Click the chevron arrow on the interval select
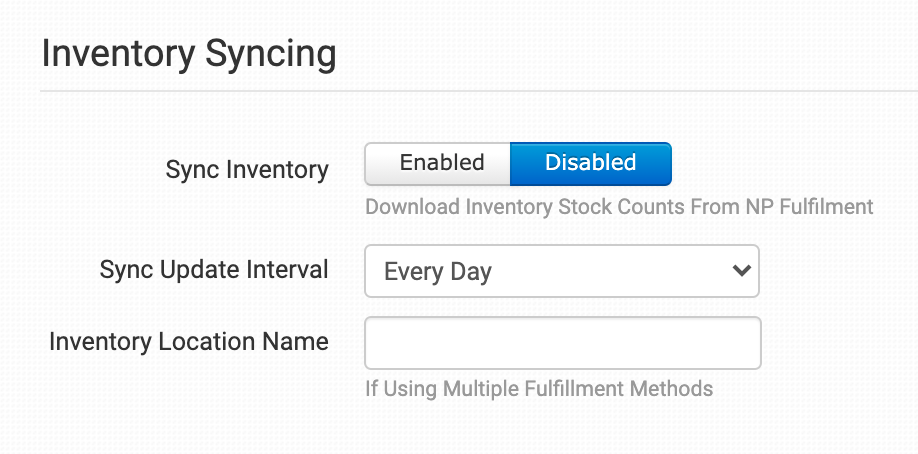918x454 pixels. point(741,270)
